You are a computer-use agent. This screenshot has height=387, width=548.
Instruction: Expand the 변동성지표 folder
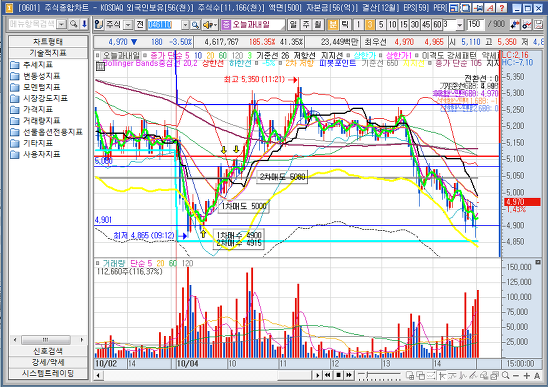point(35,76)
